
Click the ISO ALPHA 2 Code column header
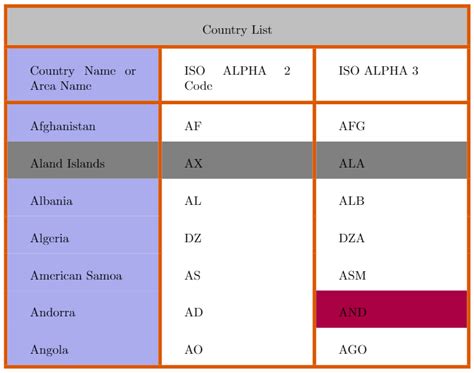[x=237, y=75]
